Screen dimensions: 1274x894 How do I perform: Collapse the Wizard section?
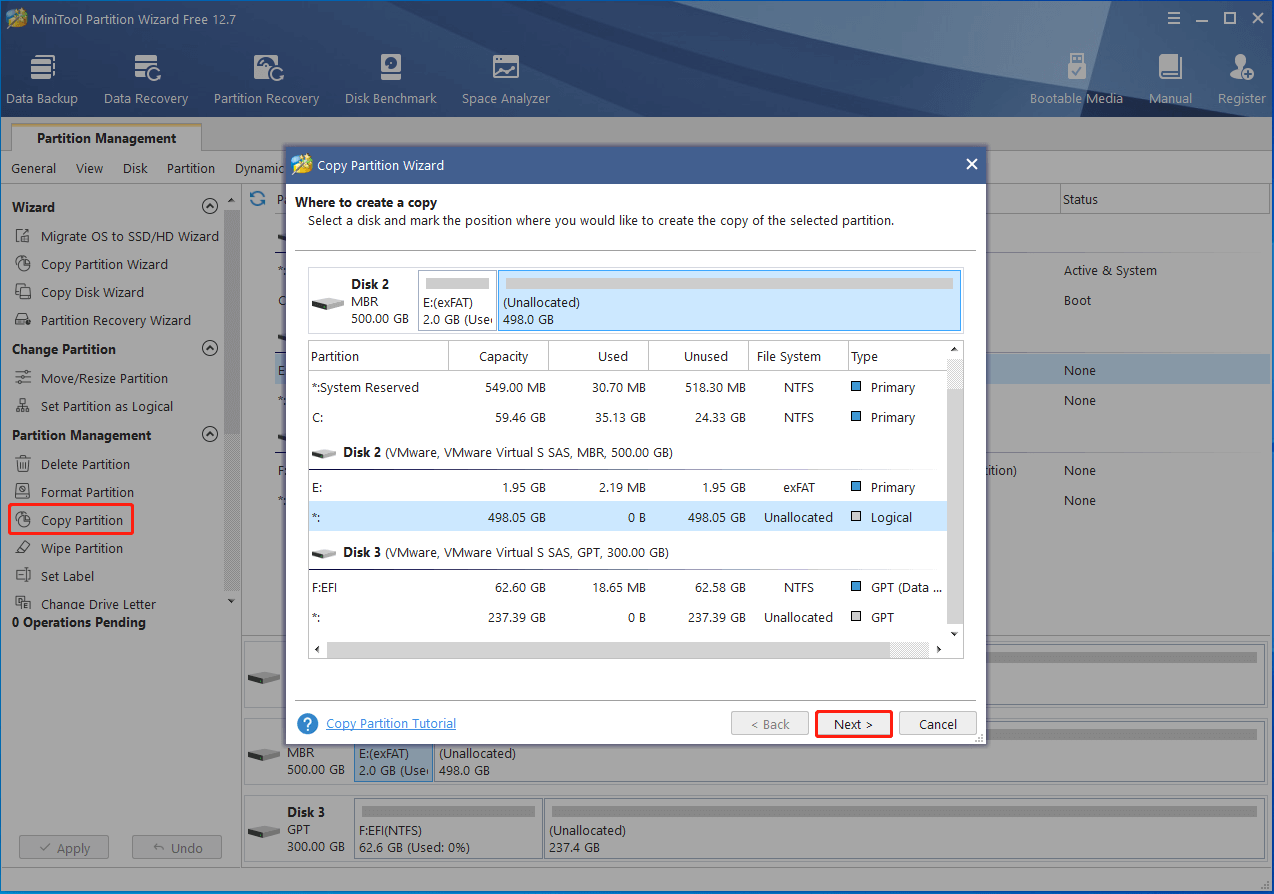click(x=210, y=207)
